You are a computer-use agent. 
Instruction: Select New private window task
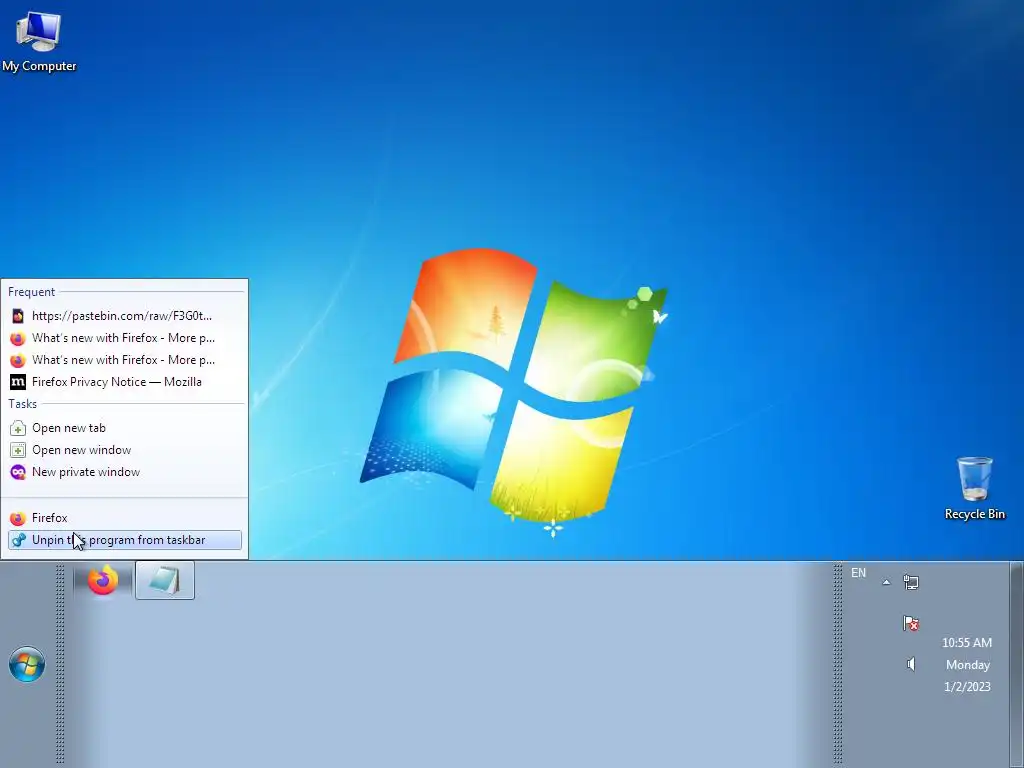point(125,472)
